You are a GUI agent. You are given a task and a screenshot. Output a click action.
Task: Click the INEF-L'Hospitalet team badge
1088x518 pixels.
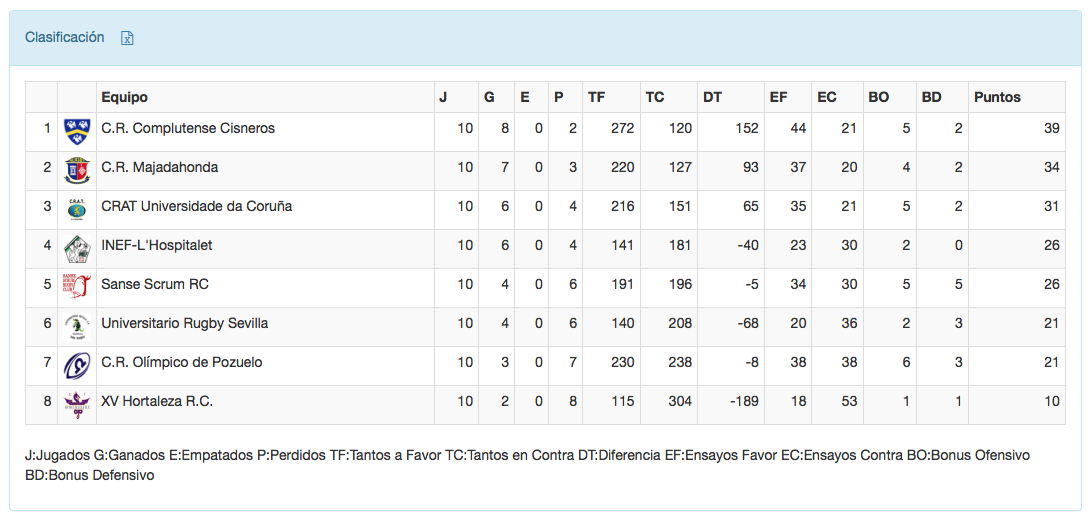tap(77, 247)
